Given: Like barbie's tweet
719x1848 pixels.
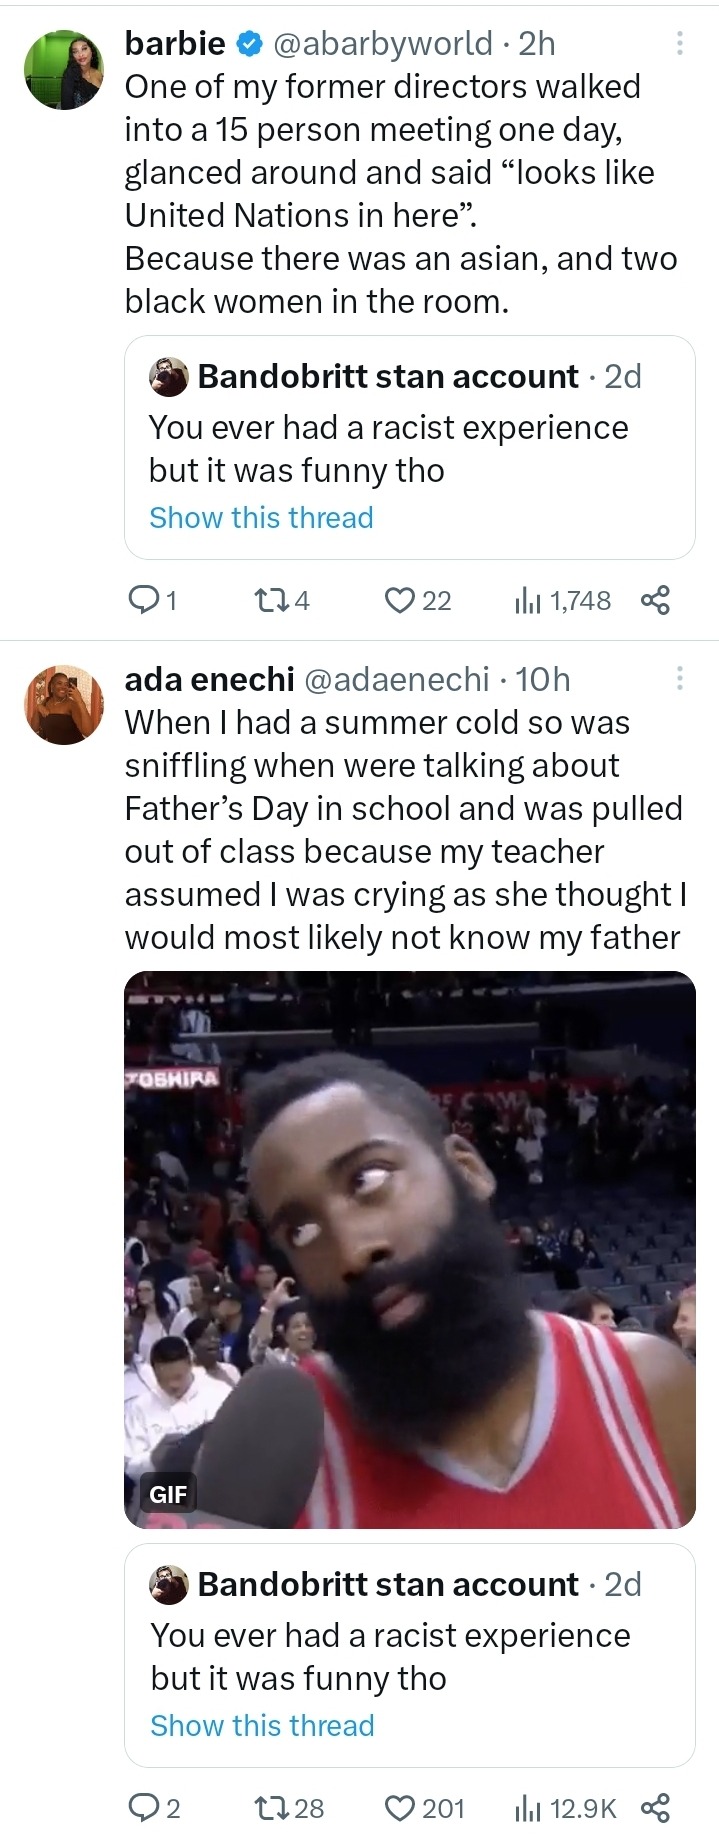Looking at the screenshot, I should pos(400,600).
